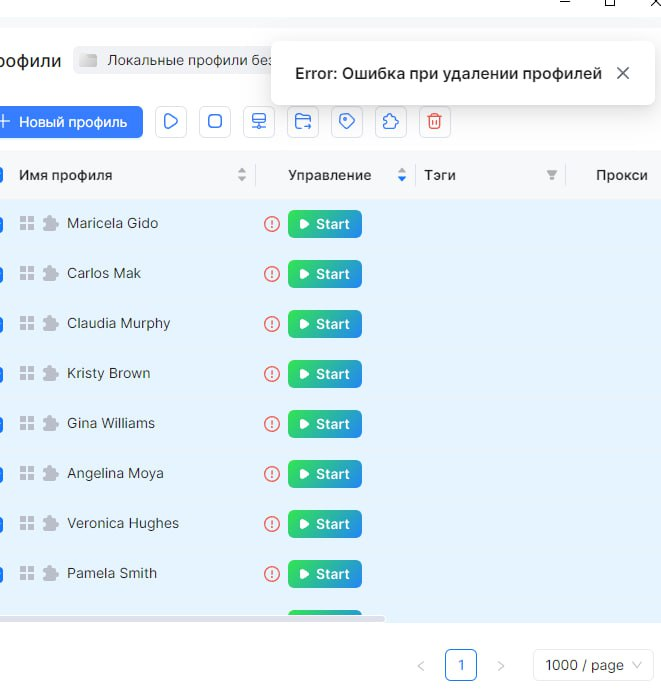Click the profile name Claudia Murphy

[x=118, y=323]
